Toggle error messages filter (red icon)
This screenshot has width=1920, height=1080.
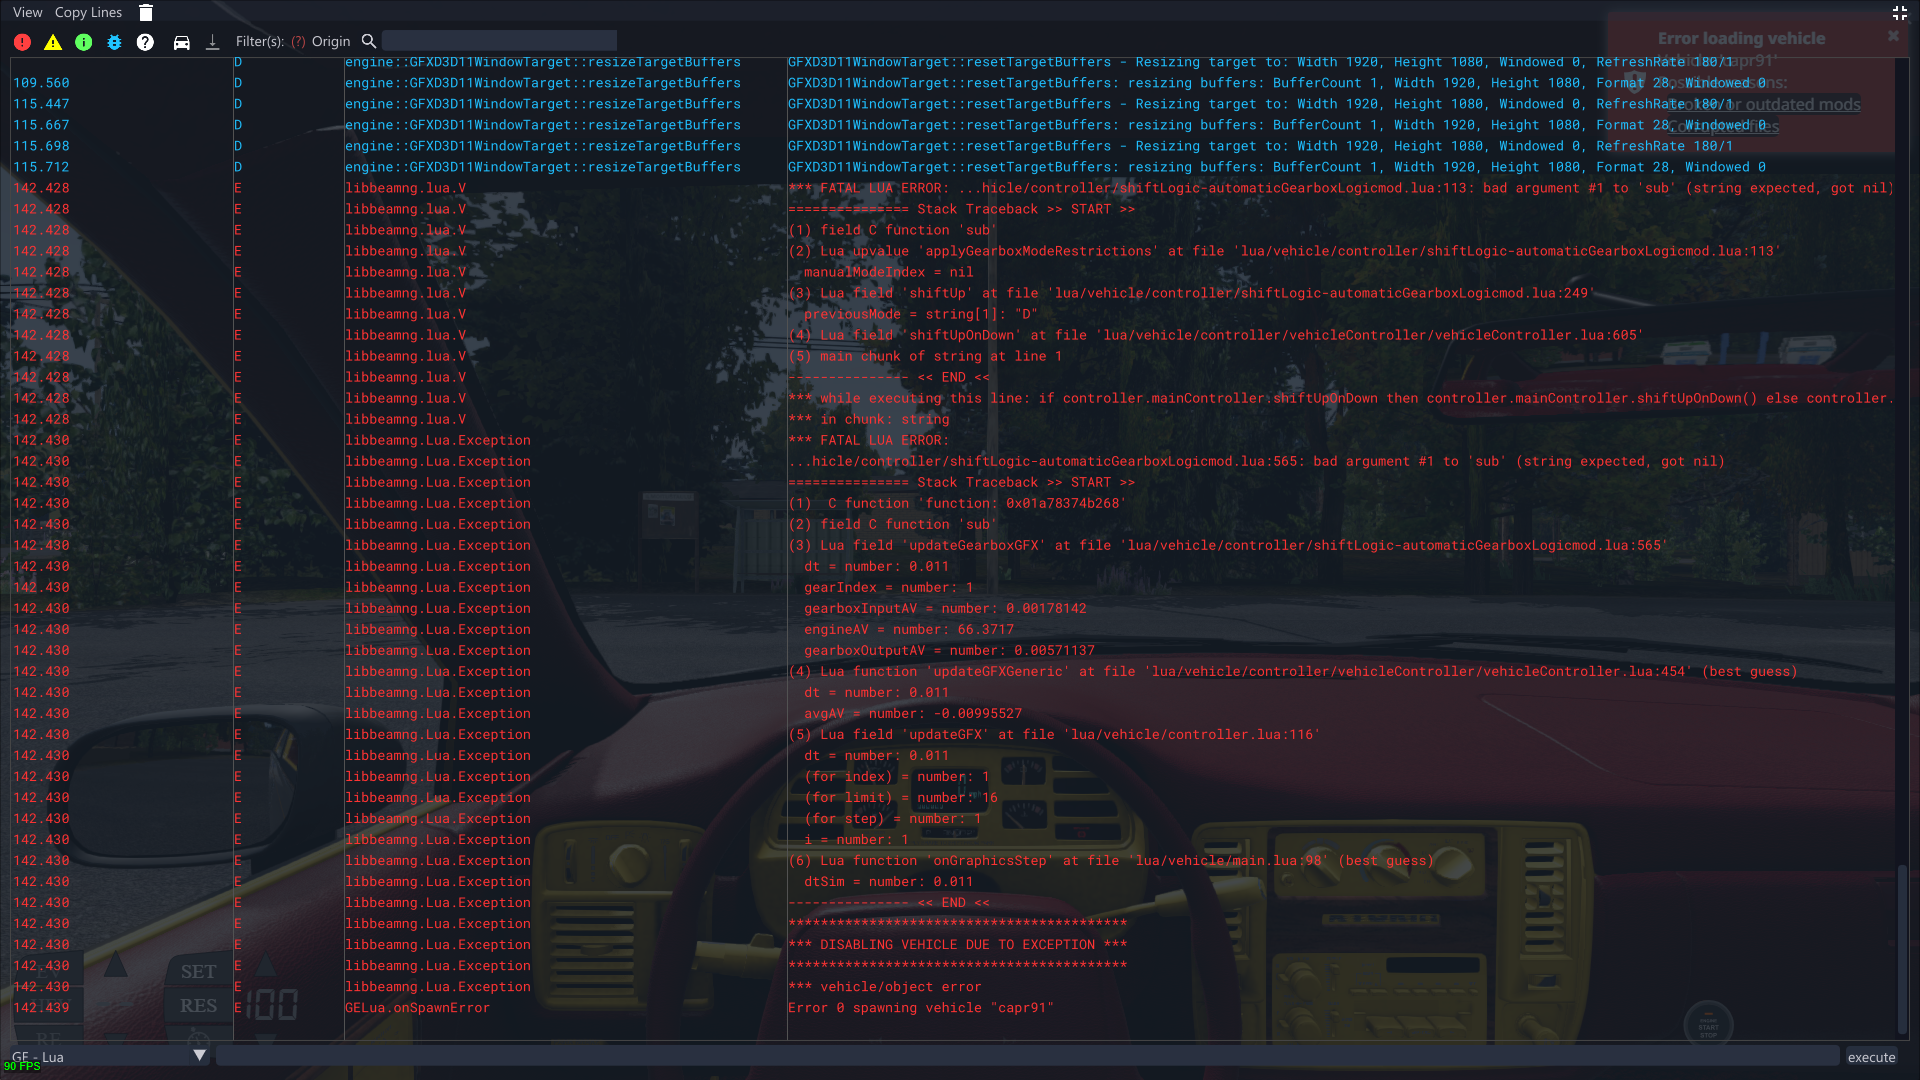point(22,42)
